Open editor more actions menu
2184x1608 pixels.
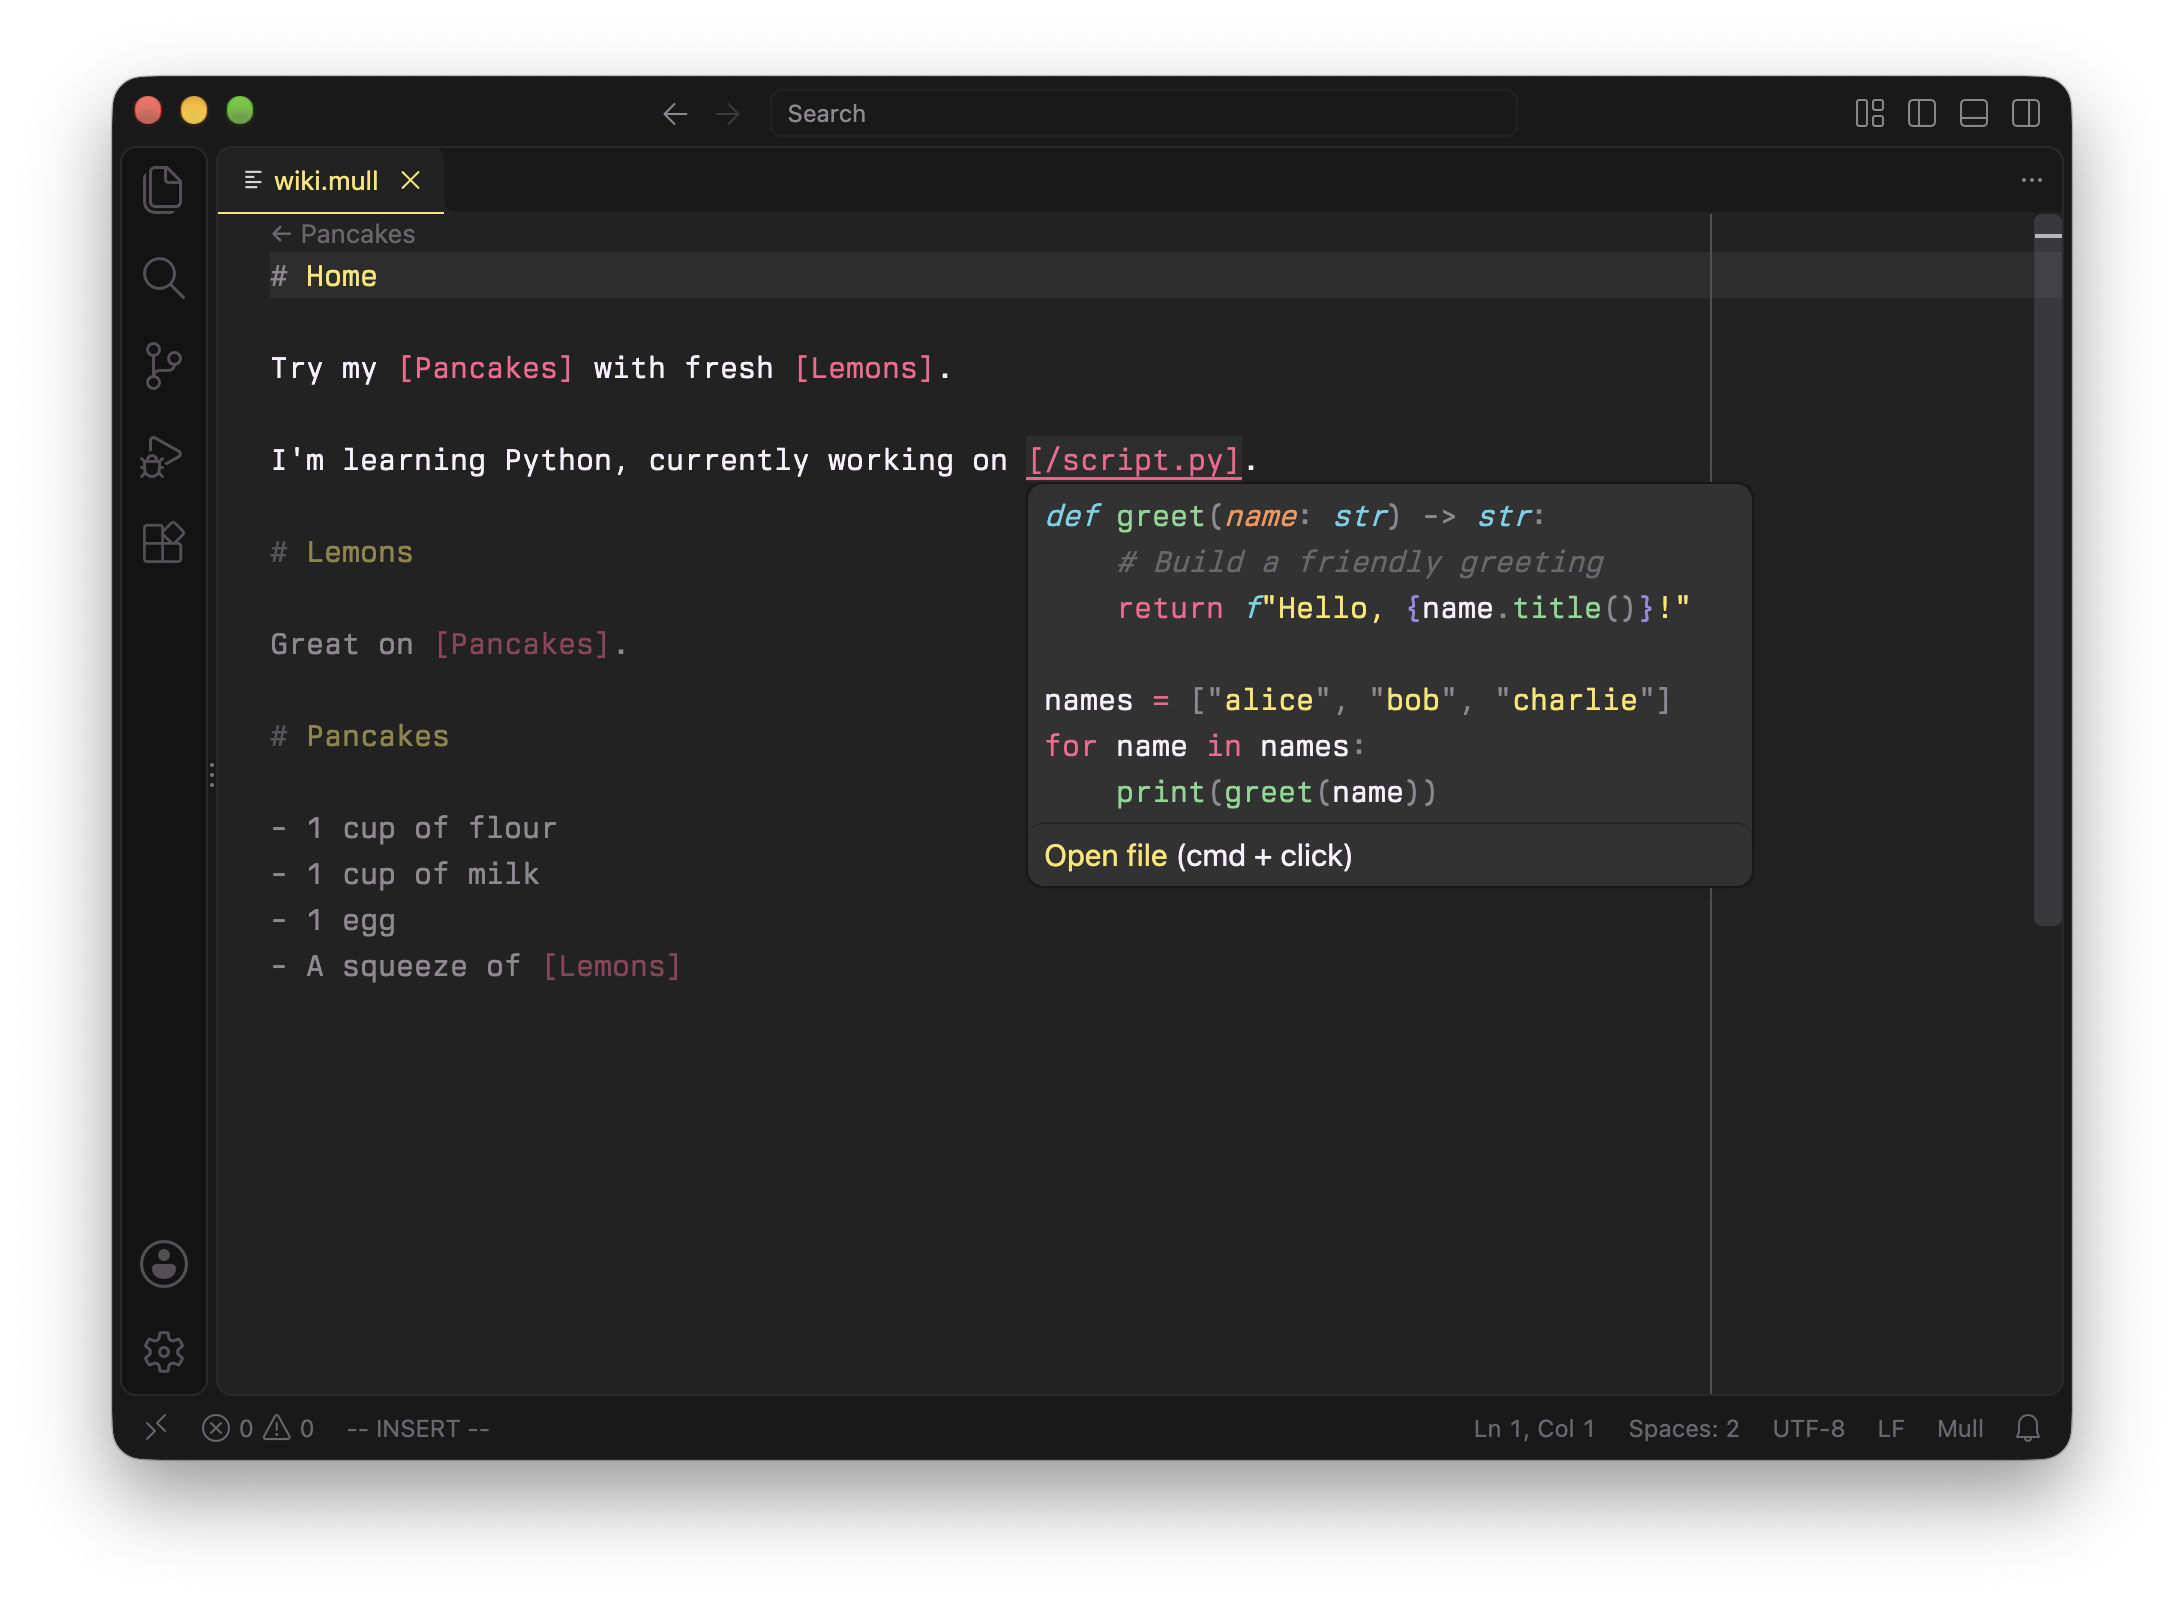(2031, 180)
